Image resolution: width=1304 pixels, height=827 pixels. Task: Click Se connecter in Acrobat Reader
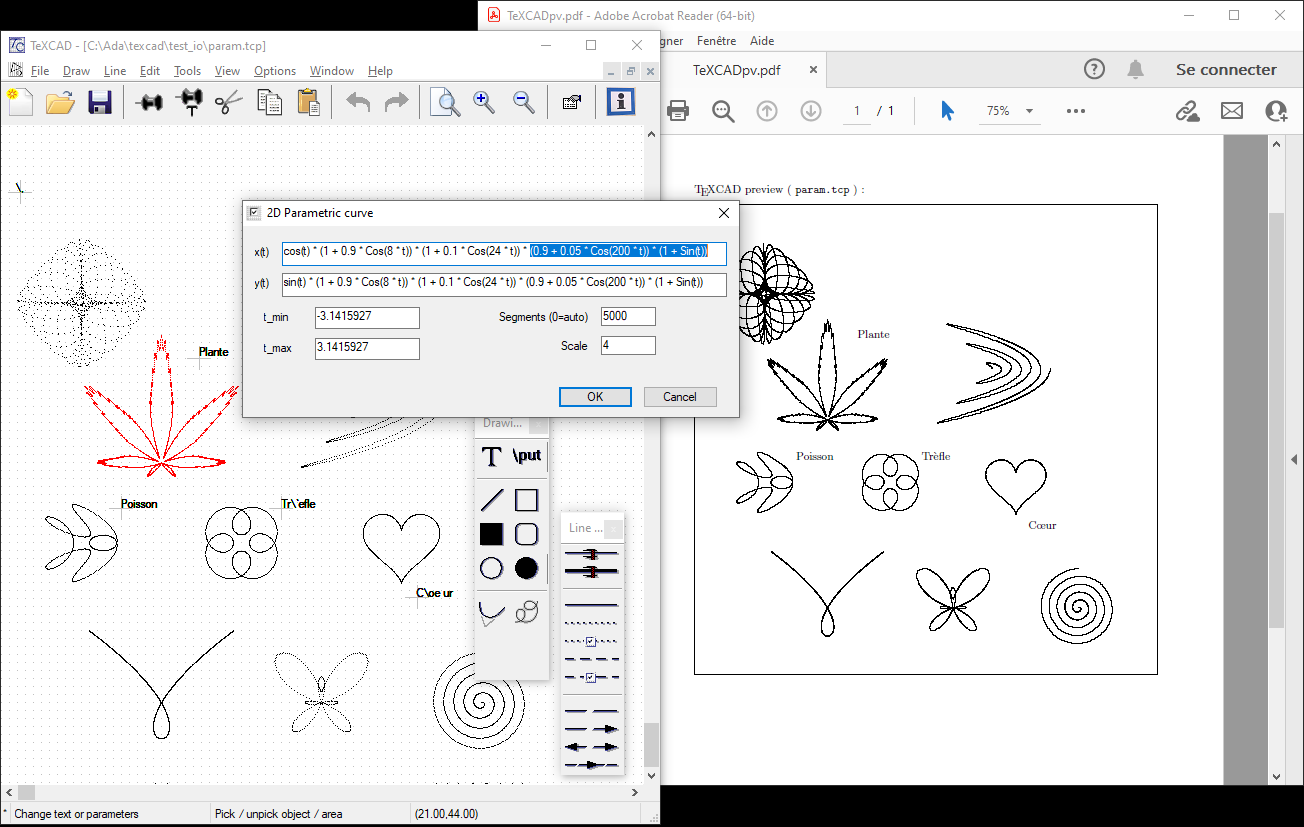tap(1226, 69)
